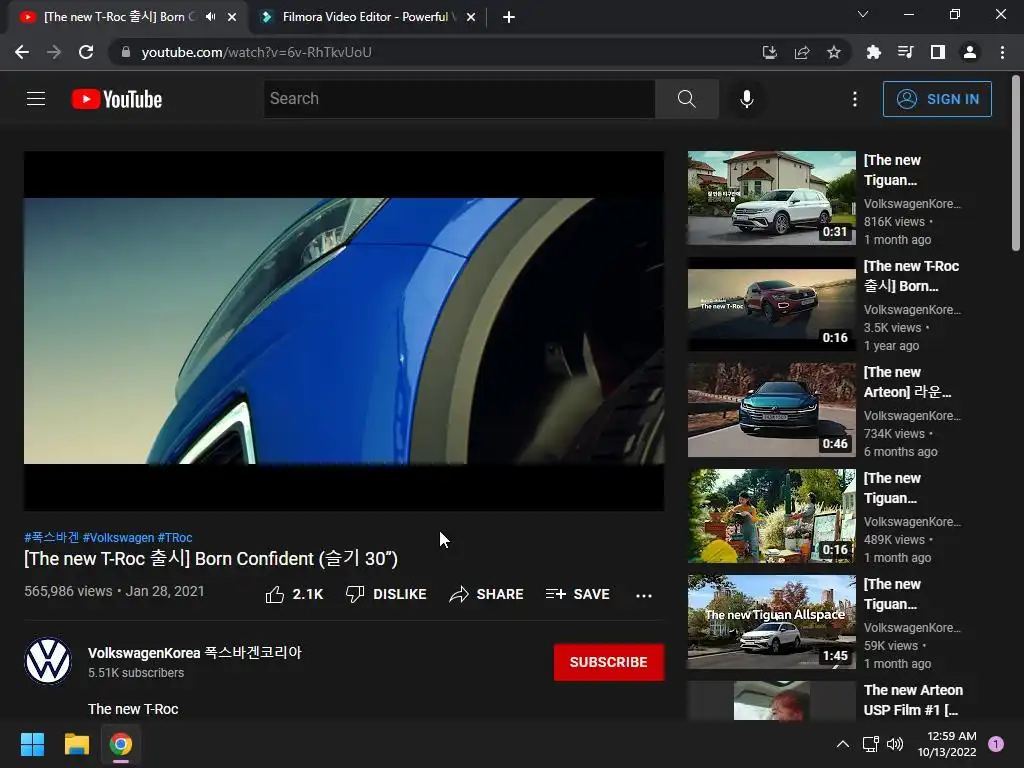The width and height of the screenshot is (1024, 768).
Task: Open Windows Start menu
Action: [x=32, y=744]
